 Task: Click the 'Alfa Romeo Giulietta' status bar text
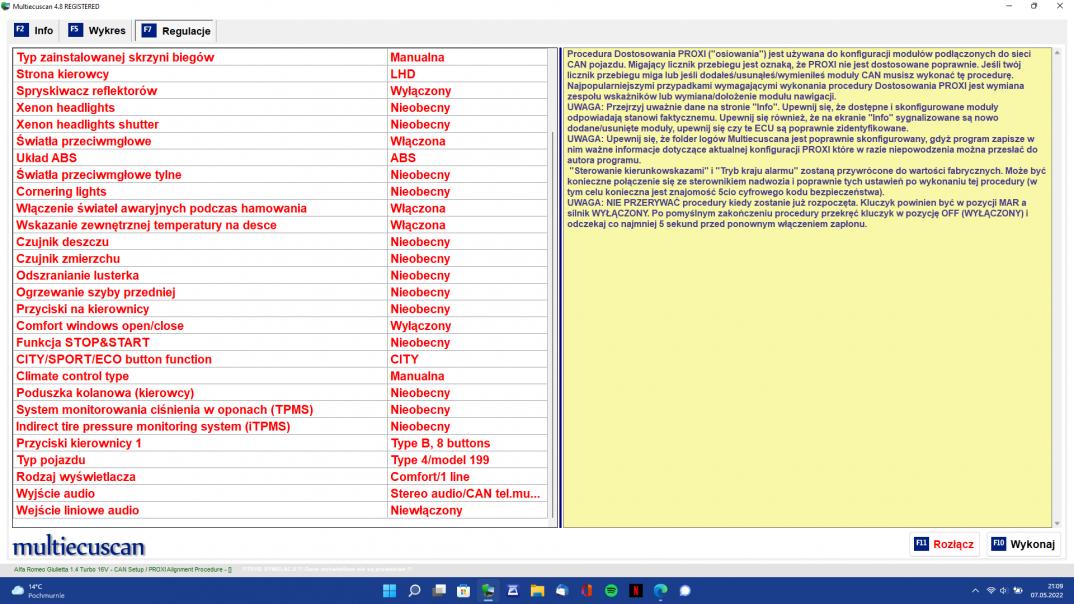tap(123, 569)
